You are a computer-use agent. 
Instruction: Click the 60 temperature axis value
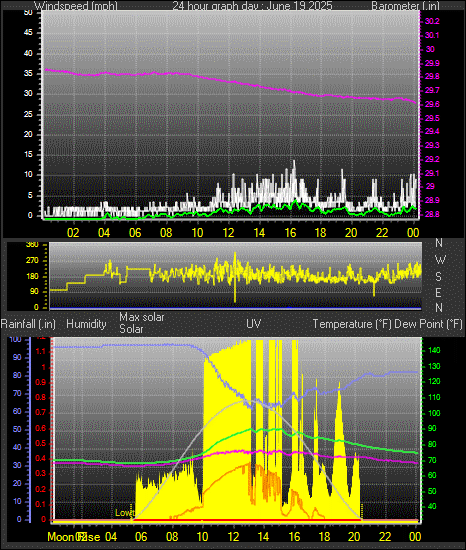click(432, 476)
